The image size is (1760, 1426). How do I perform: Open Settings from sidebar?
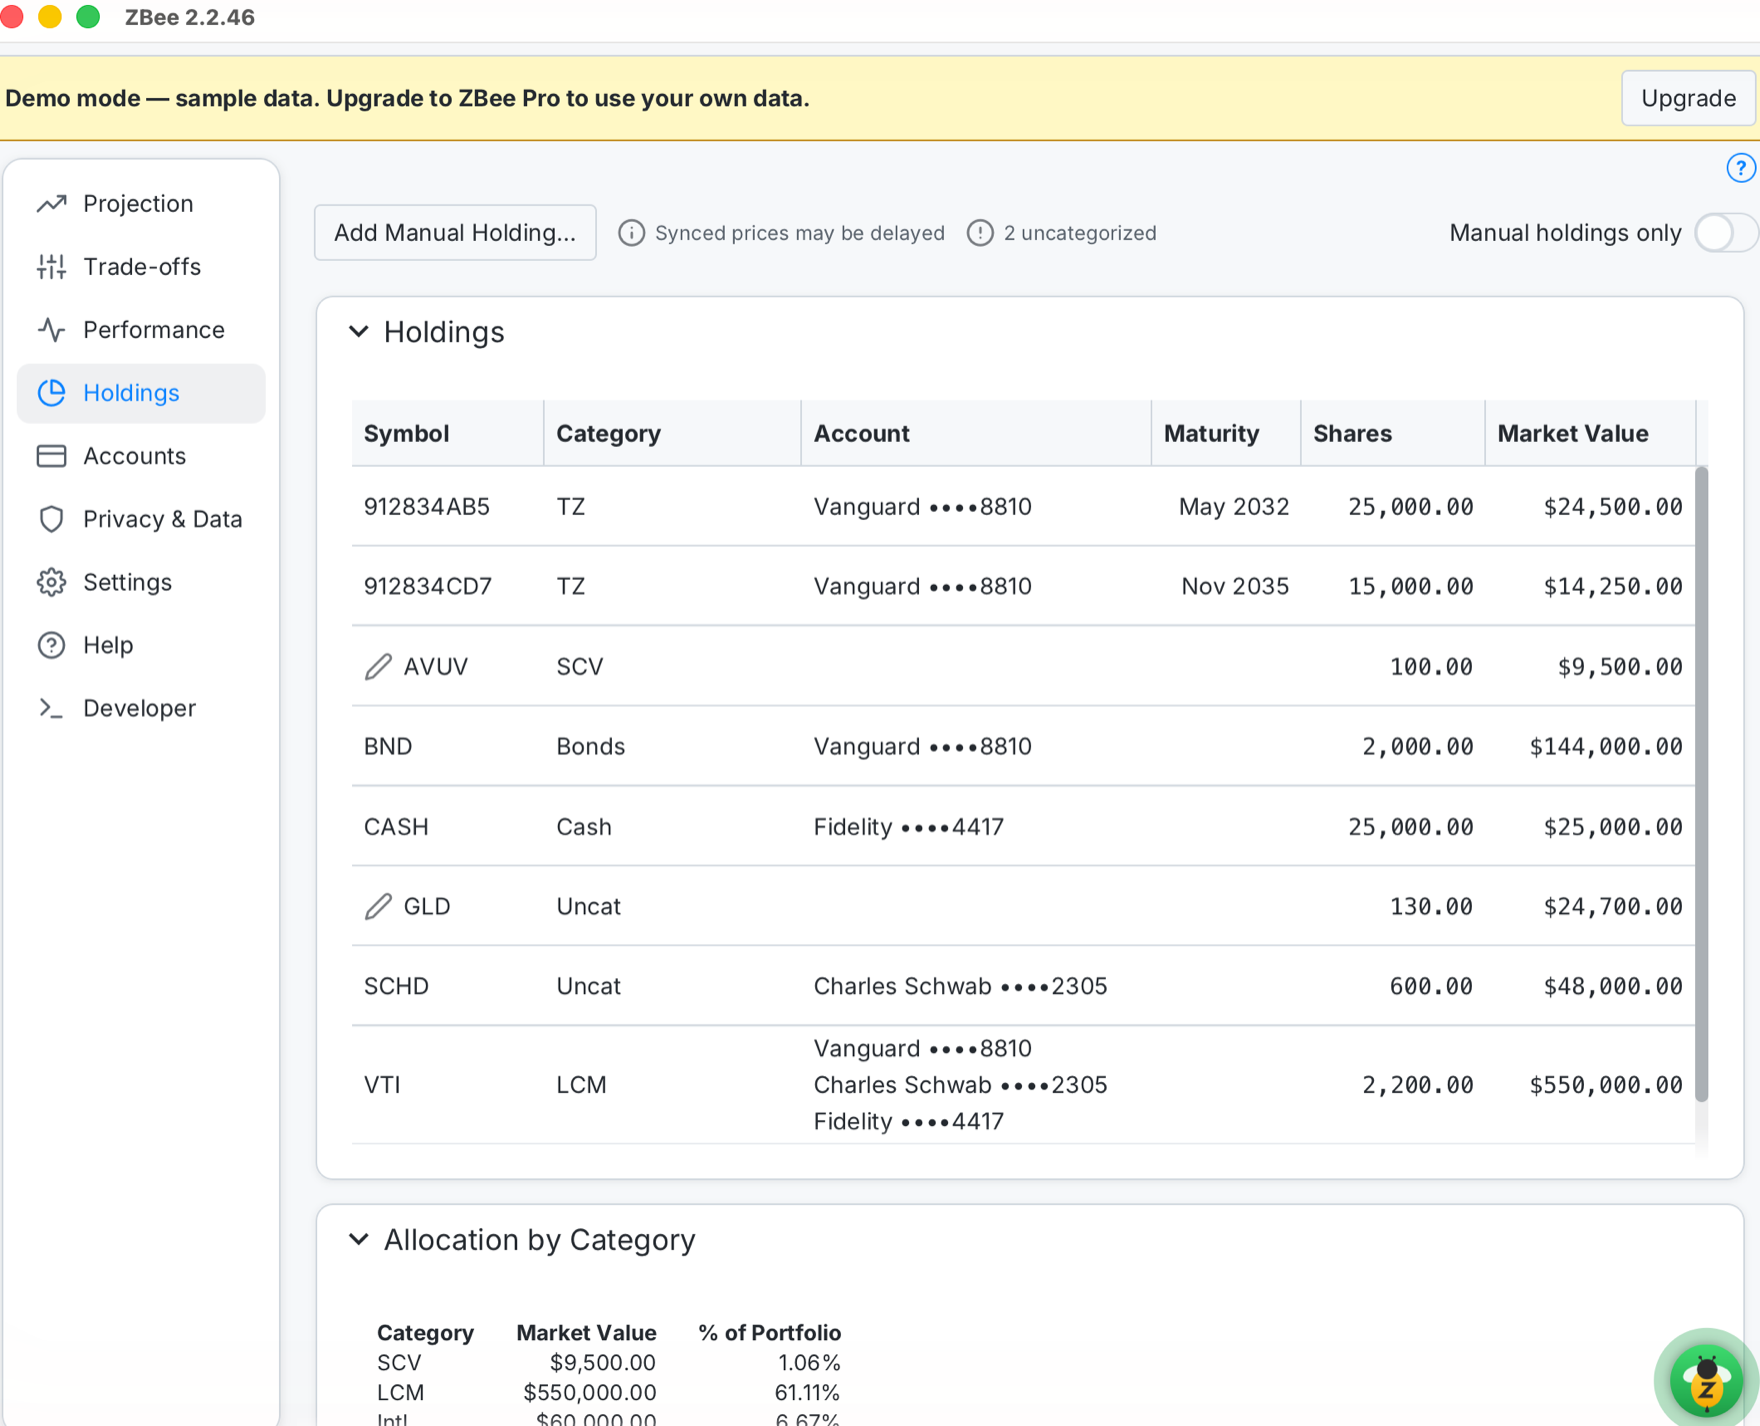[141, 582]
